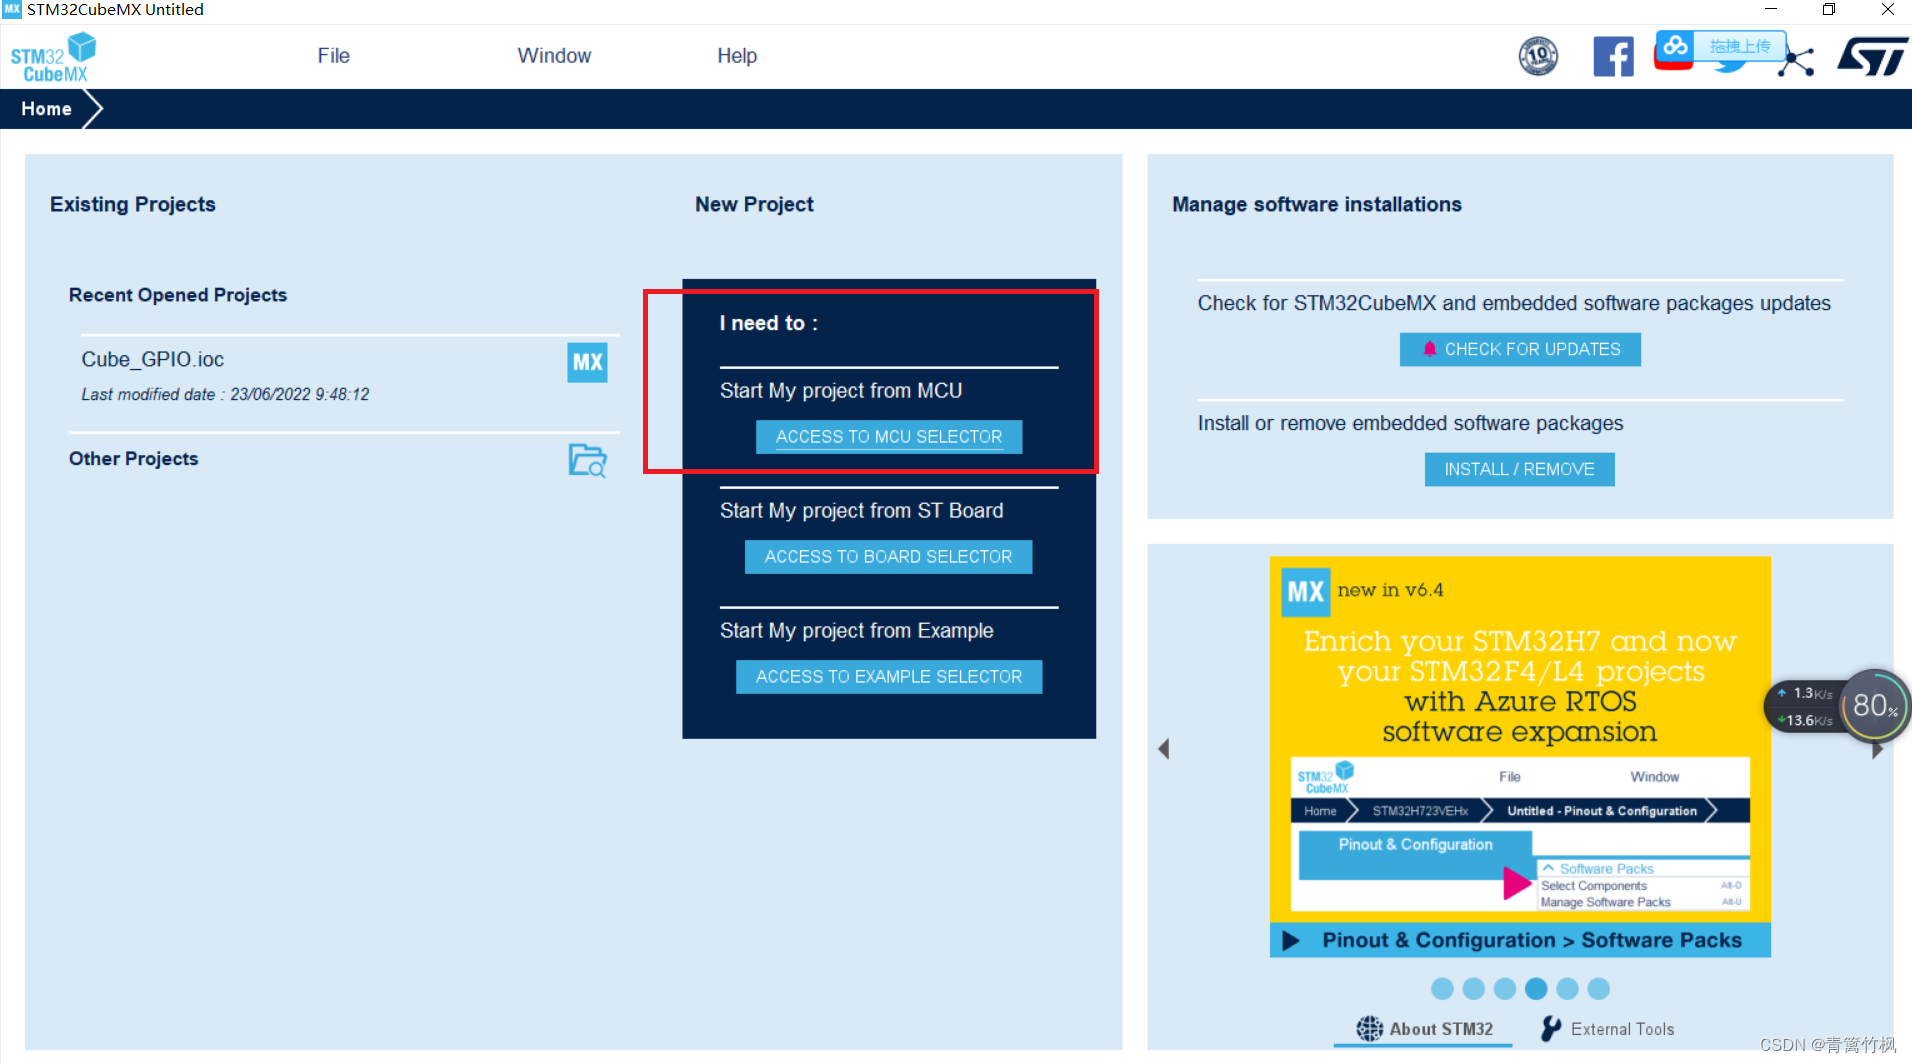
Task: Open the File menu
Action: pos(333,56)
